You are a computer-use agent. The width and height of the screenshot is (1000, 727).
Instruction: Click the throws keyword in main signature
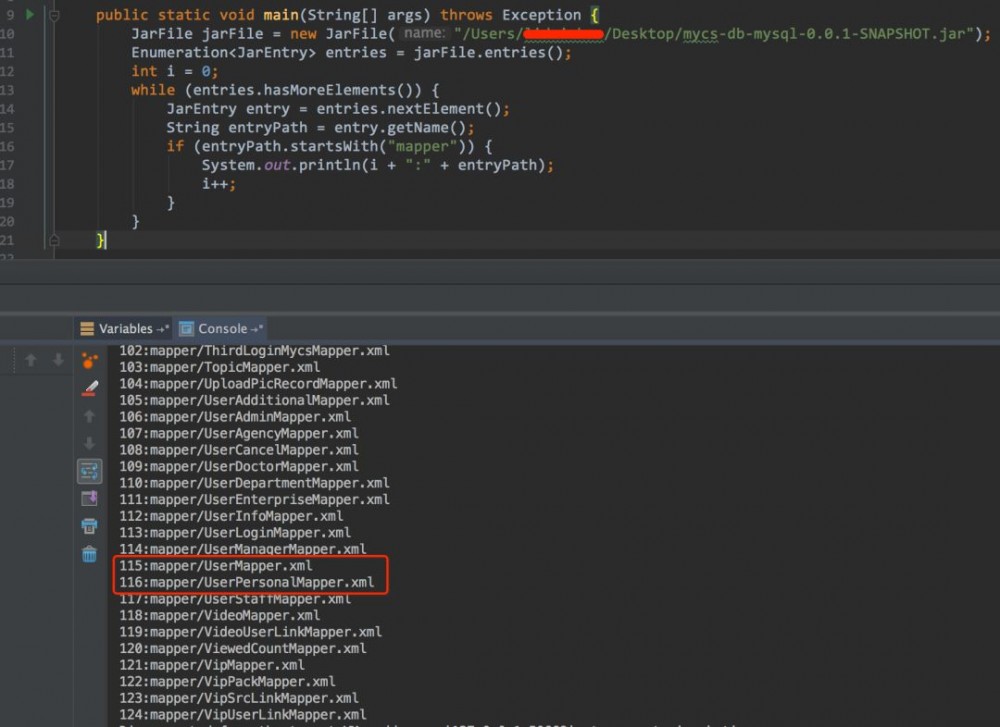[x=466, y=15]
